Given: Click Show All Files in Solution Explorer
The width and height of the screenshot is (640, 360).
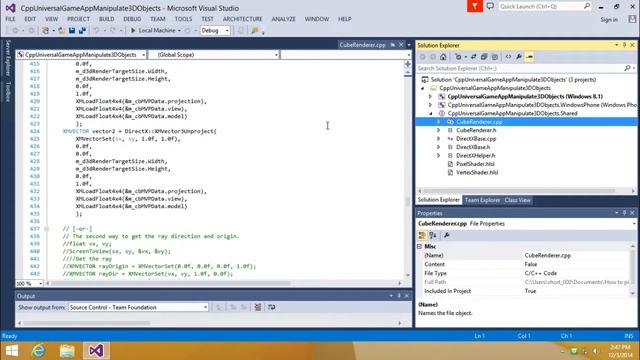Looking at the screenshot, I should (x=495, y=57).
